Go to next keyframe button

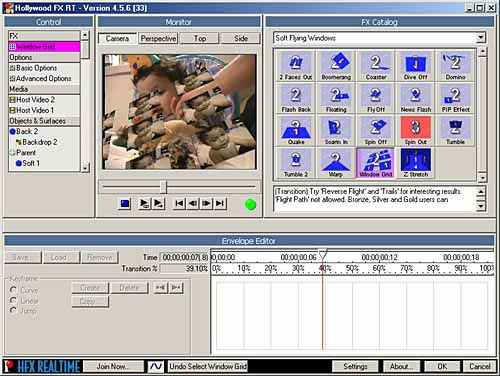(x=176, y=288)
